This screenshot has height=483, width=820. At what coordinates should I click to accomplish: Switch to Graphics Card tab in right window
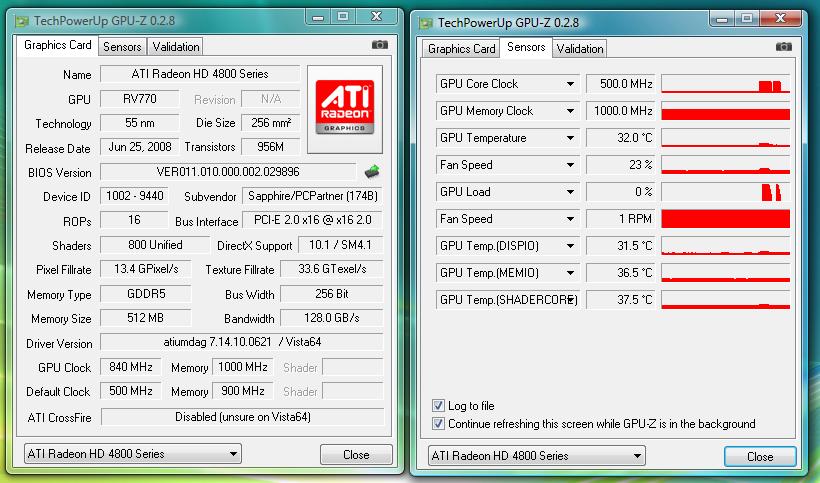point(461,49)
